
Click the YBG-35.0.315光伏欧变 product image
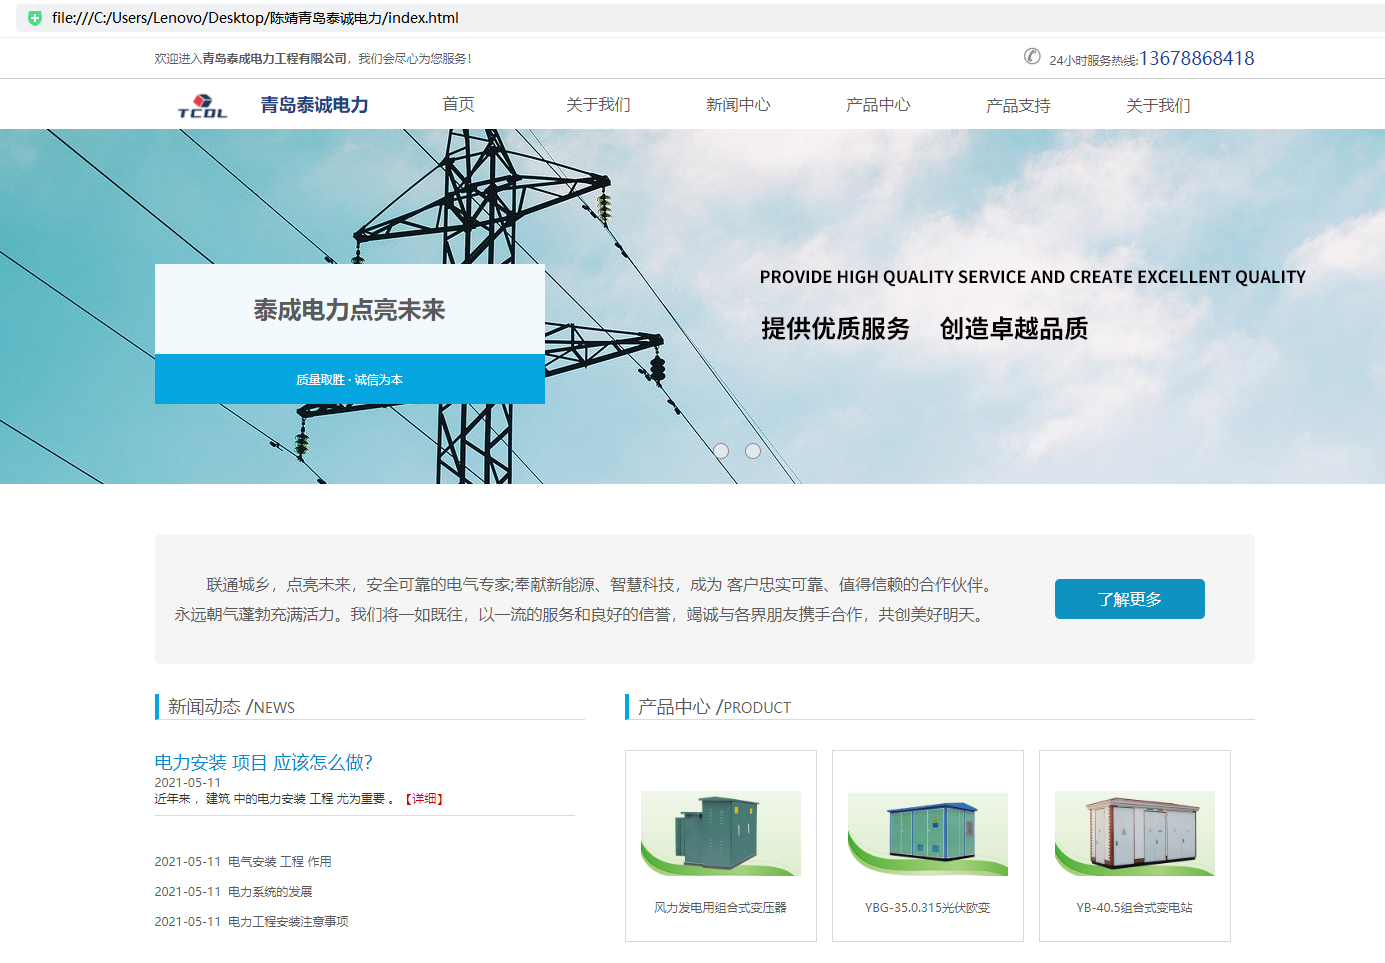pos(928,833)
